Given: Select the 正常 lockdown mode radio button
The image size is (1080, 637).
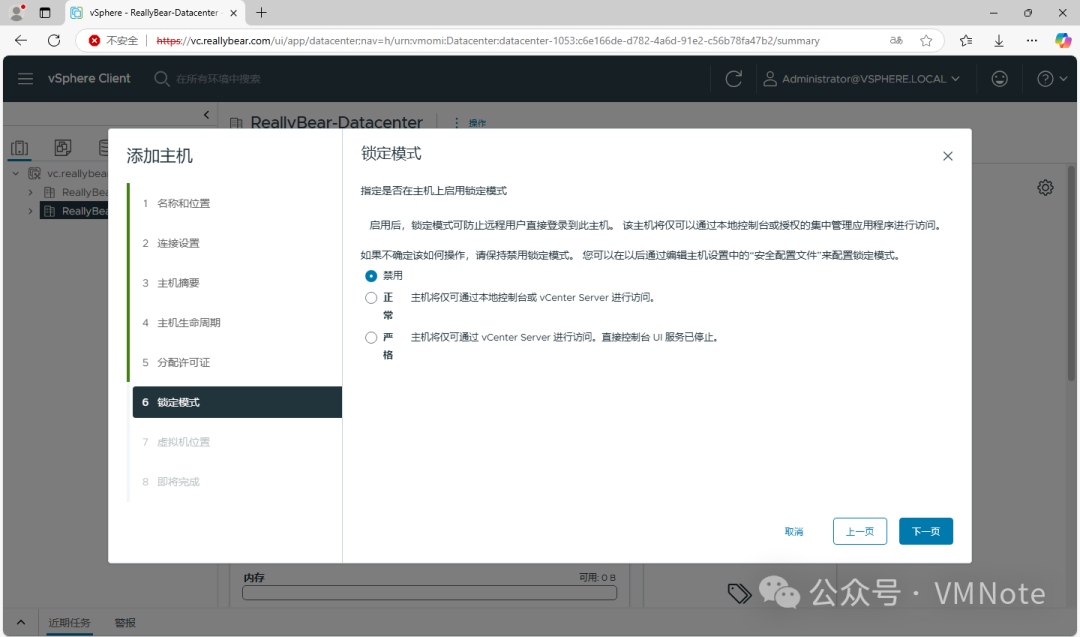Looking at the screenshot, I should tap(371, 297).
